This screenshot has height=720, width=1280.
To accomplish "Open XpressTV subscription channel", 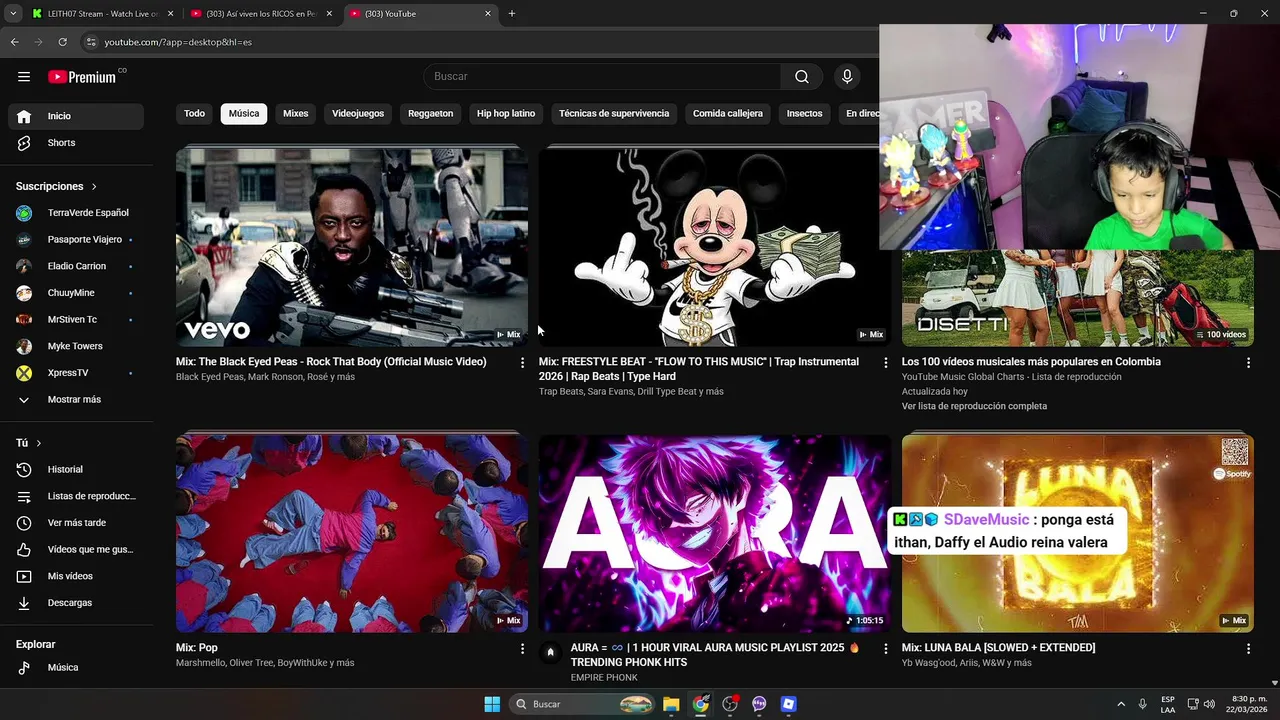I will (76, 373).
